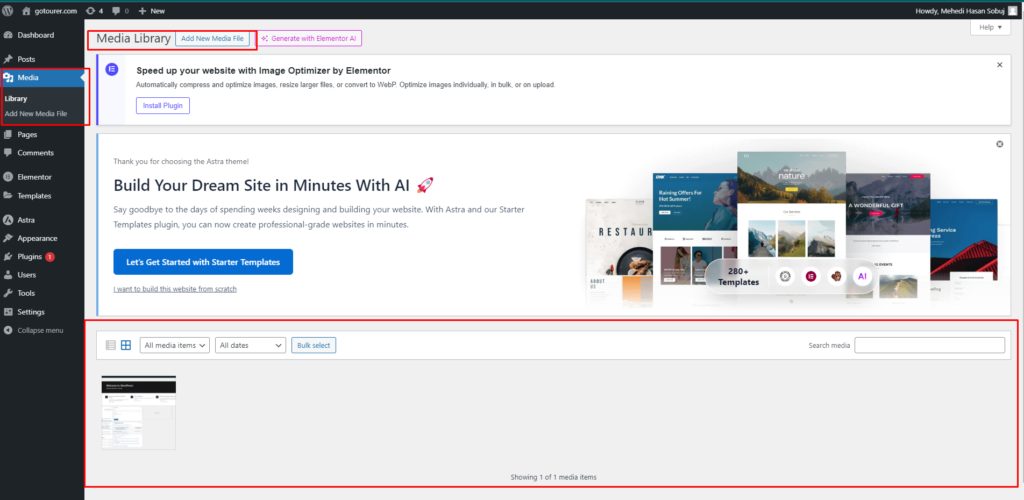Open Elementor in sidebar
This screenshot has width=1024, height=500.
point(42,177)
